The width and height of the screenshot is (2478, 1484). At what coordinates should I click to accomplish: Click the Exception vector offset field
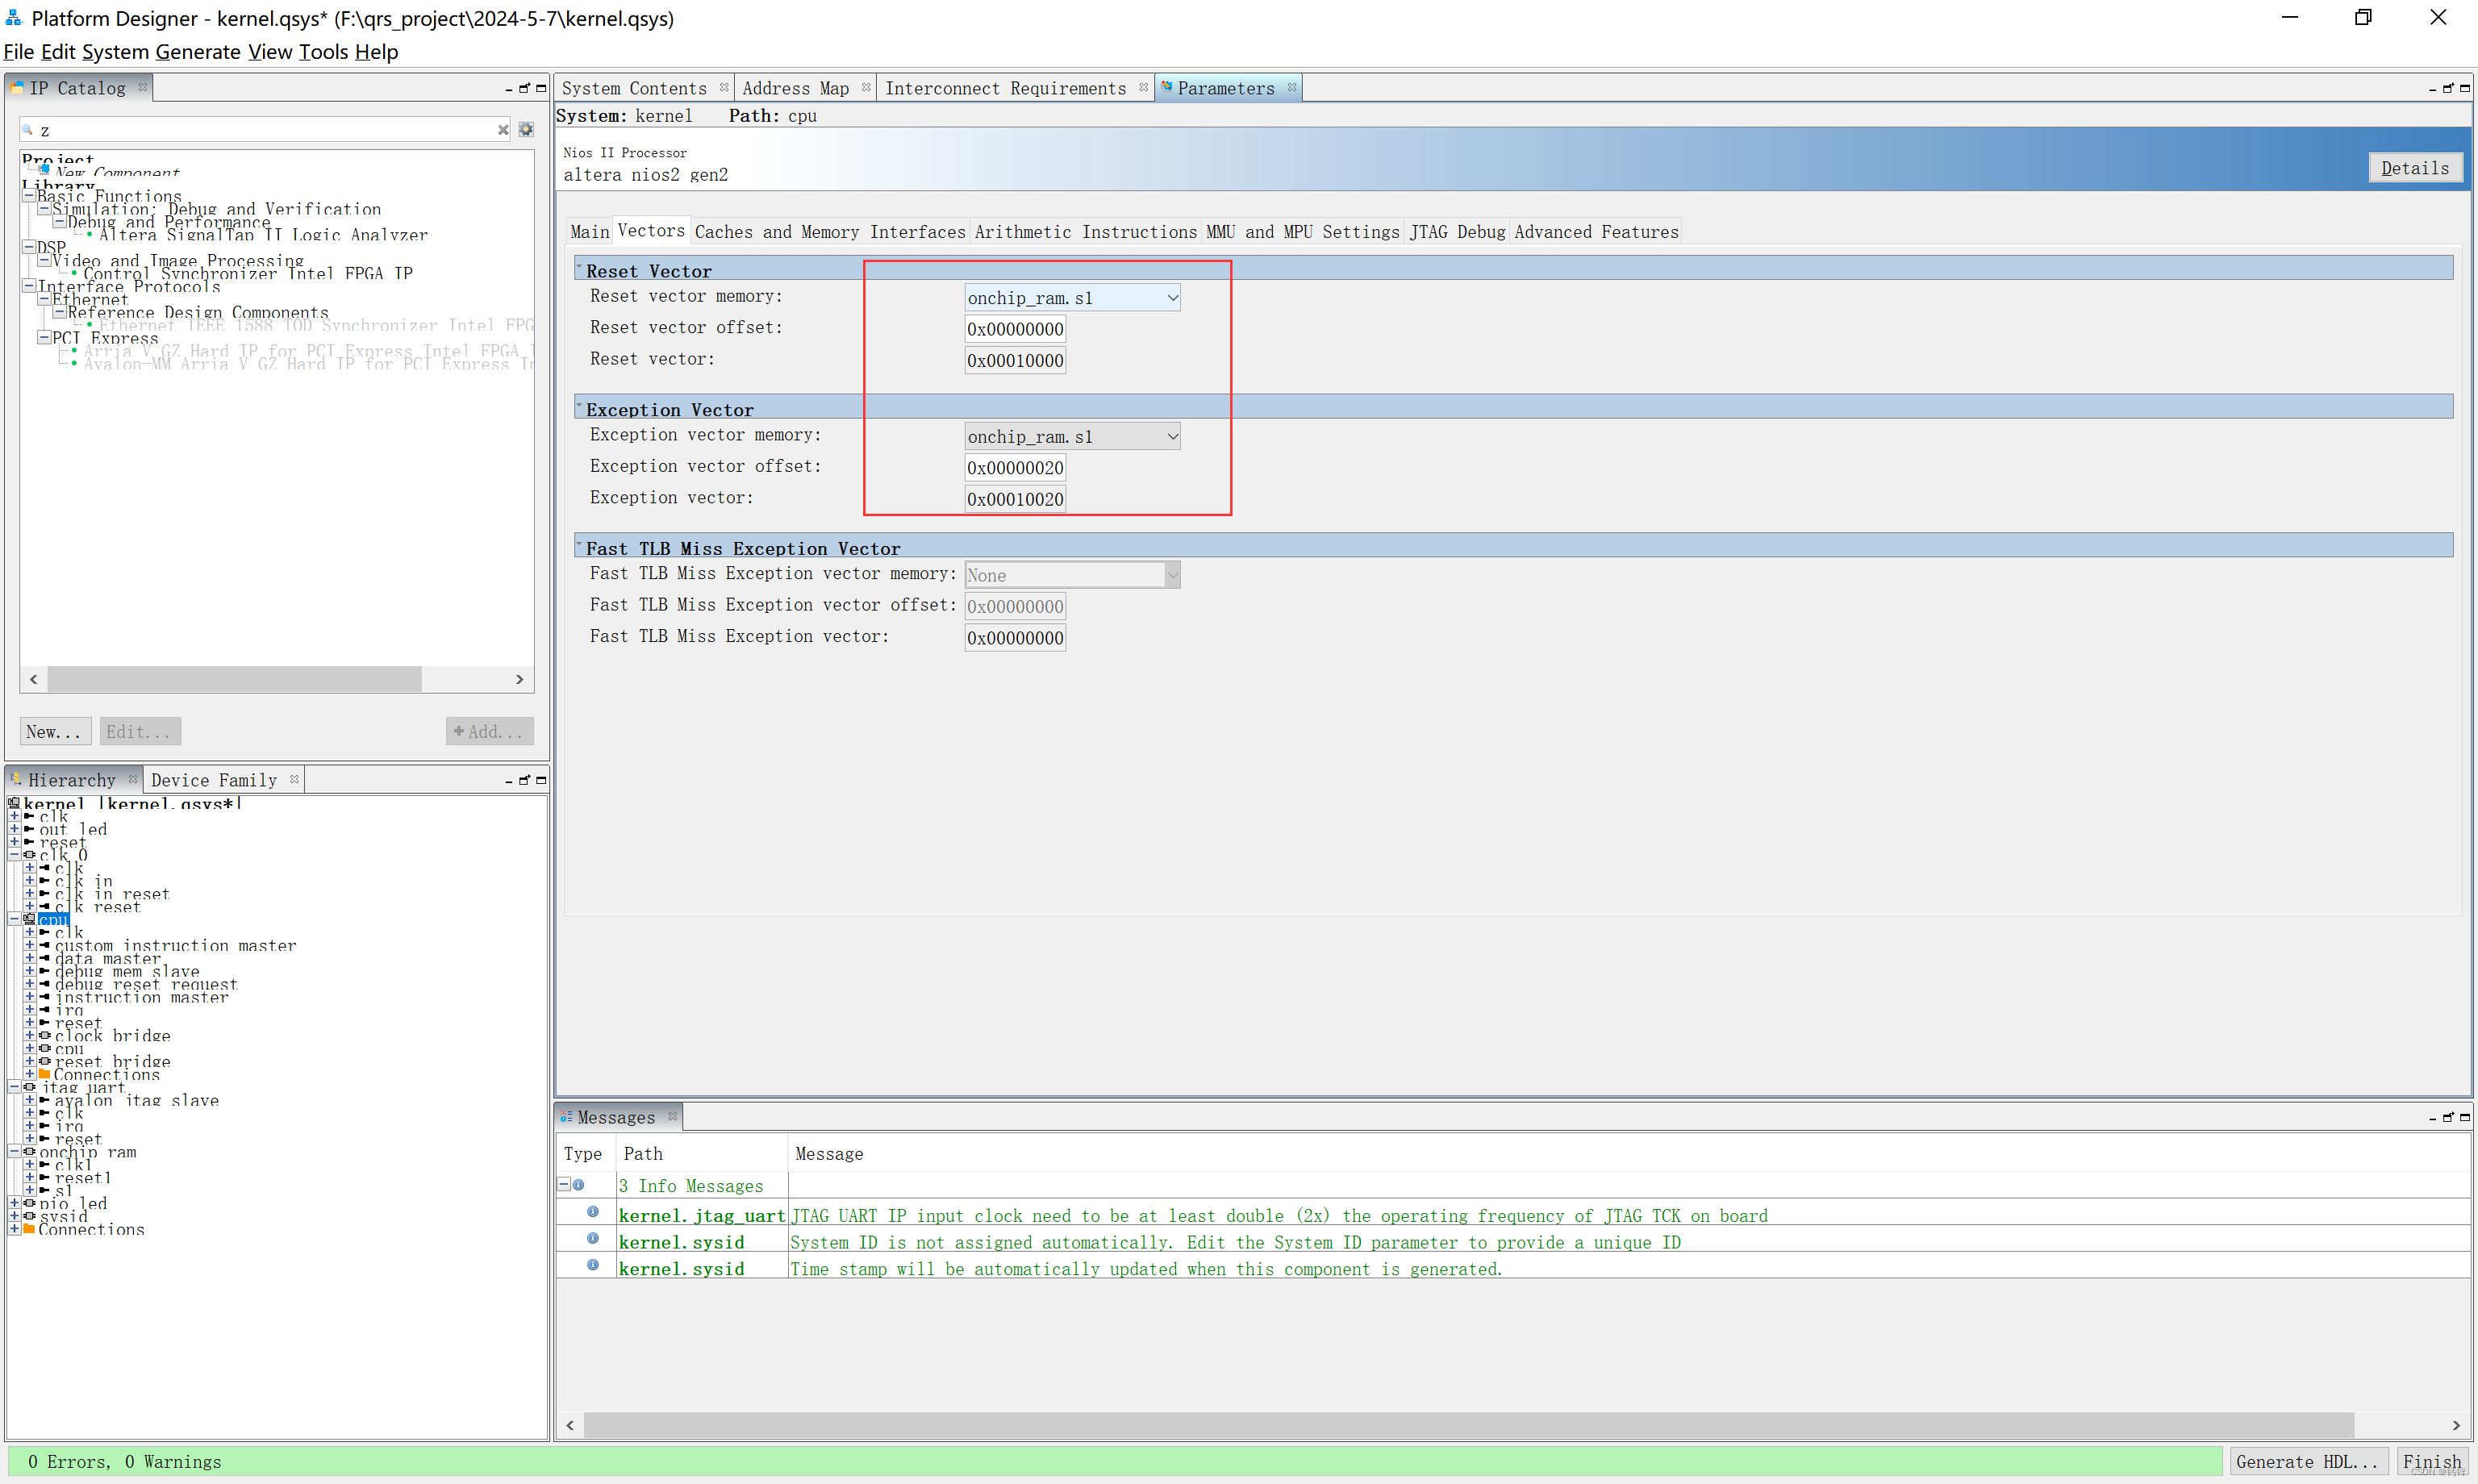1015,467
